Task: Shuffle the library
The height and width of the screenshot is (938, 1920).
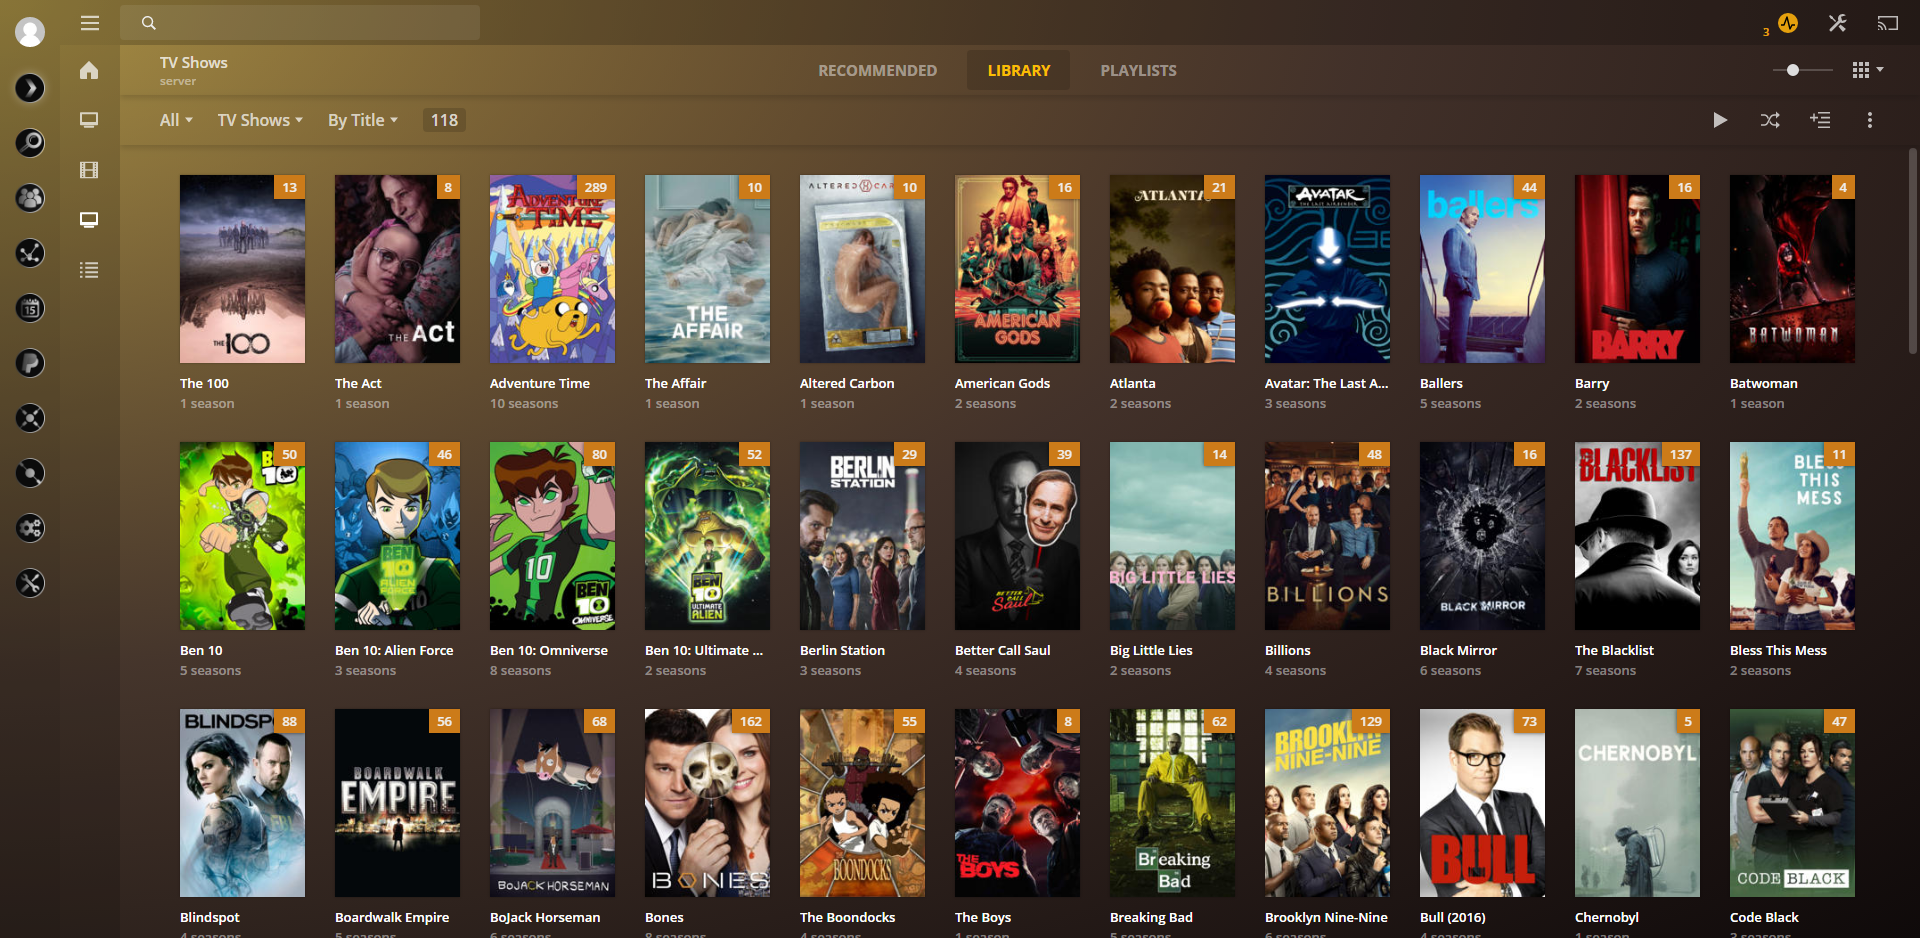Action: (1770, 120)
